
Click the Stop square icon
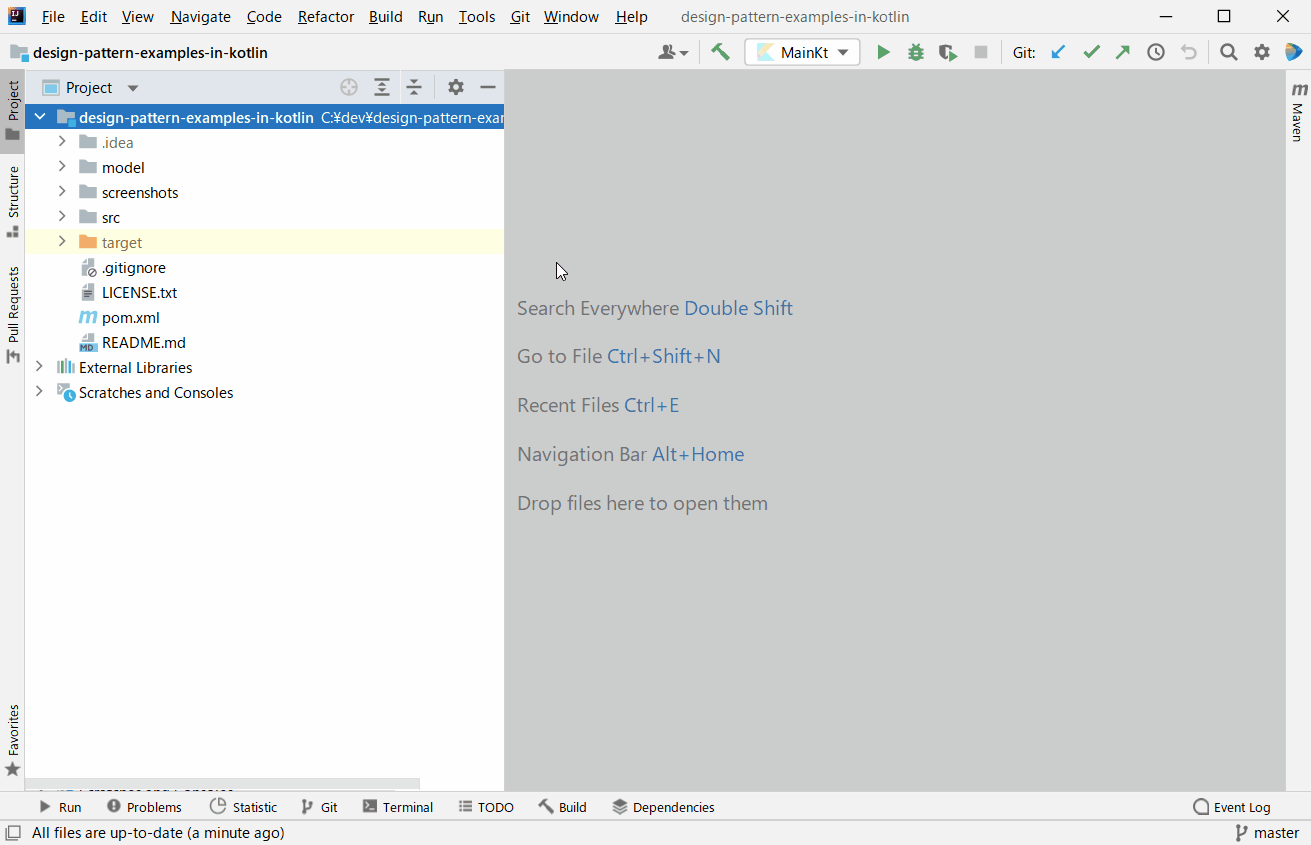[981, 52]
